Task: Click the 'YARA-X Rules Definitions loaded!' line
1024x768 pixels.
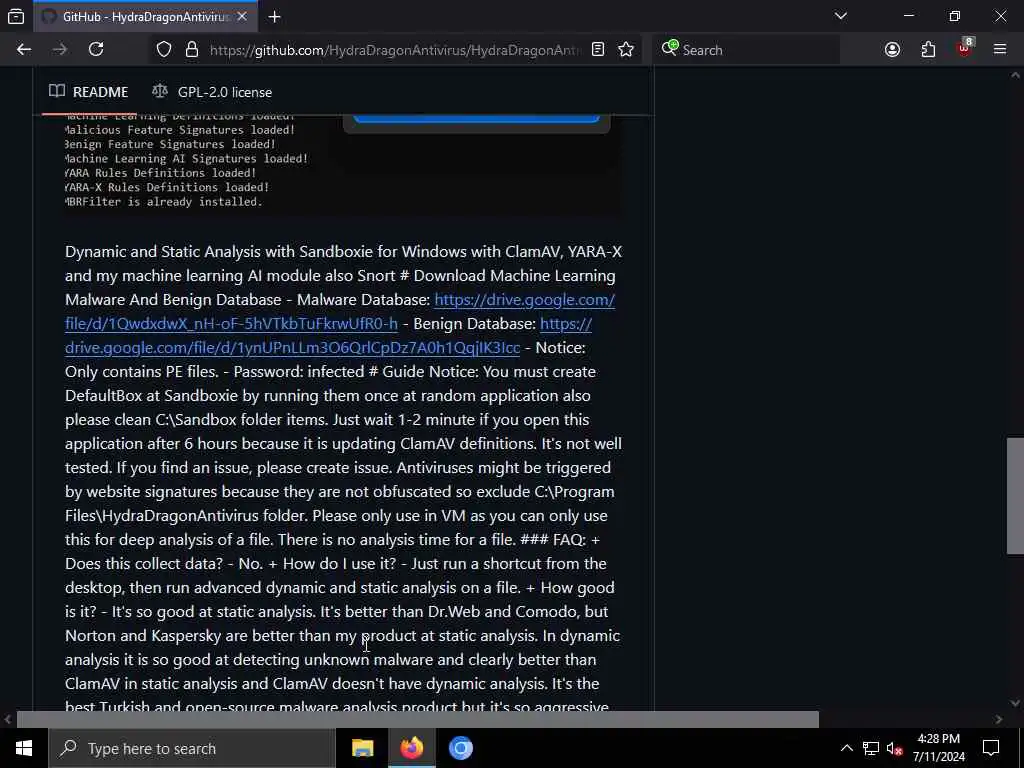Action: click(x=167, y=187)
